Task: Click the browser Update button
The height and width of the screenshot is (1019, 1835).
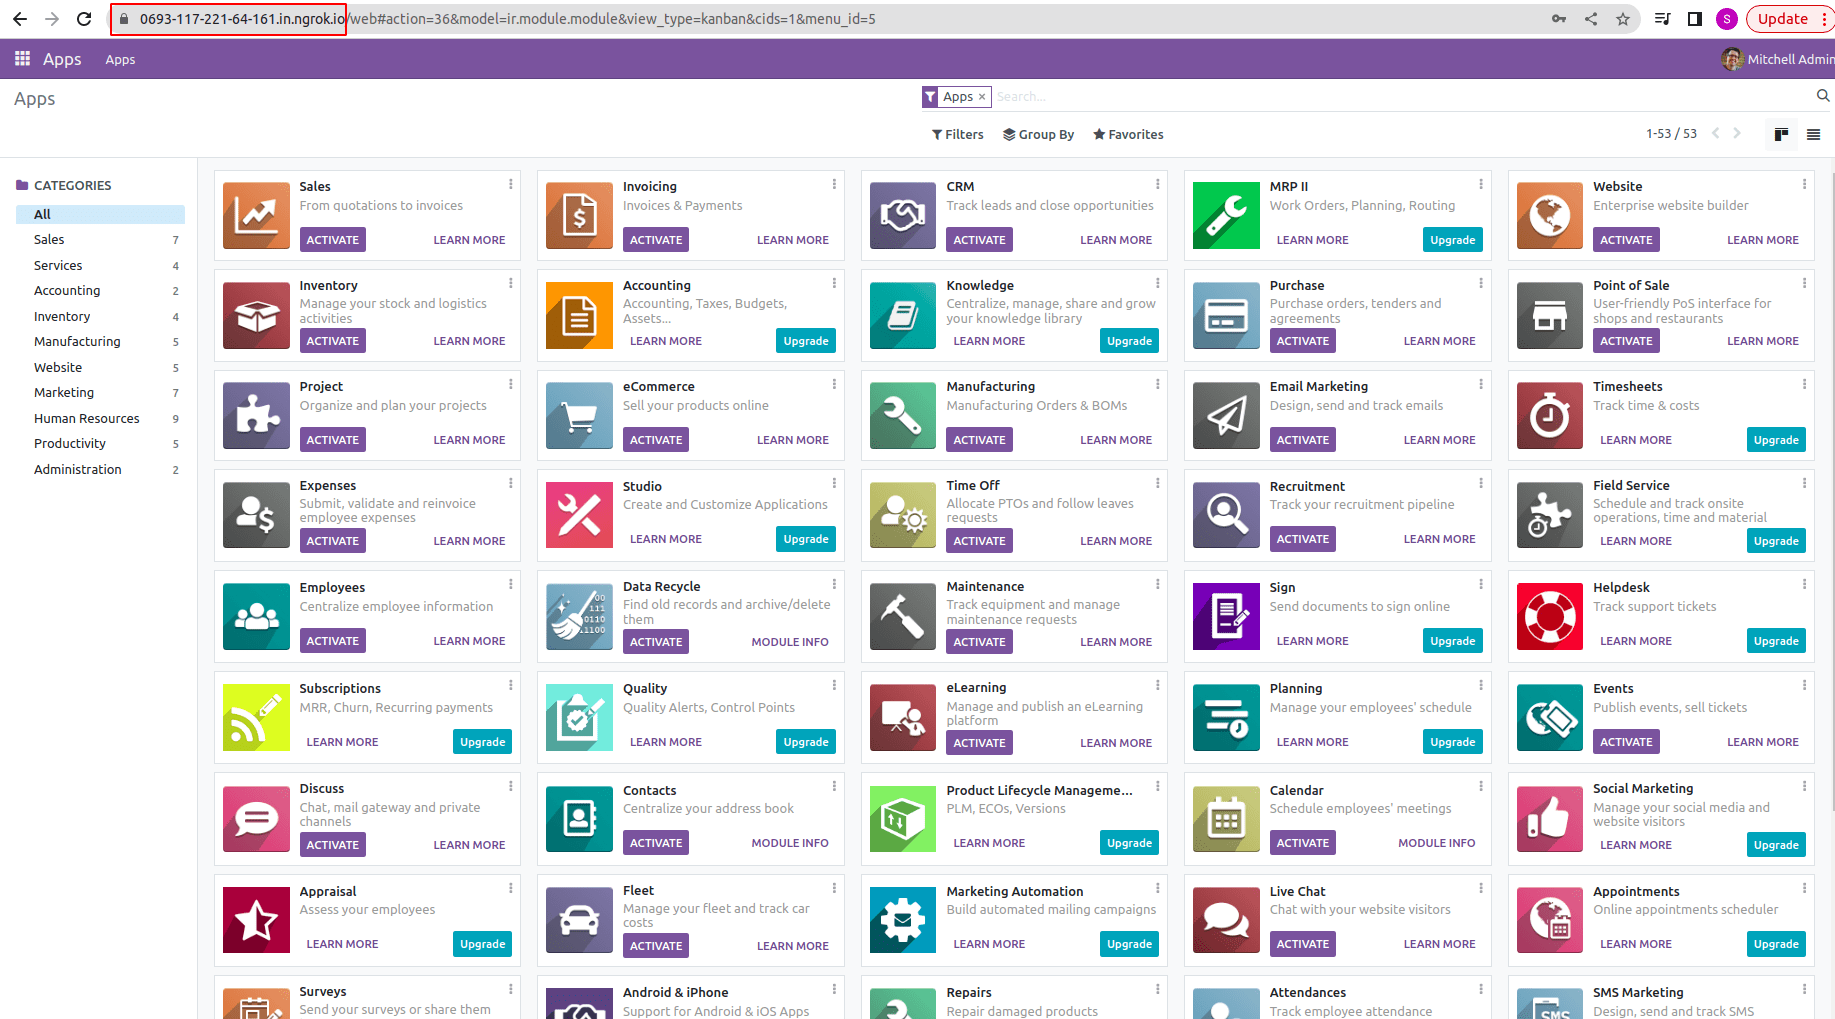Action: (1789, 19)
